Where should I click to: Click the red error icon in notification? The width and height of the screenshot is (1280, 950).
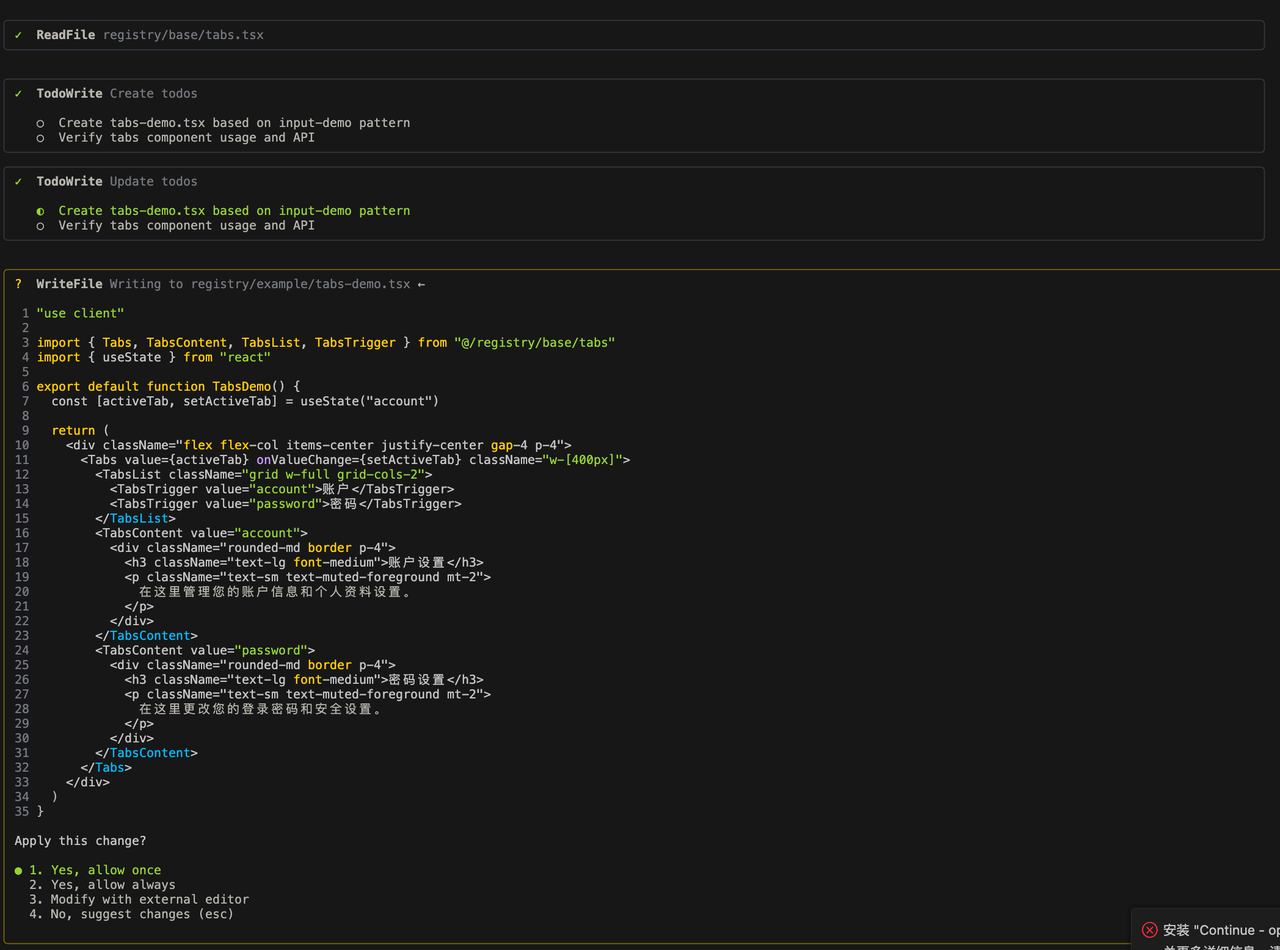pos(1149,930)
